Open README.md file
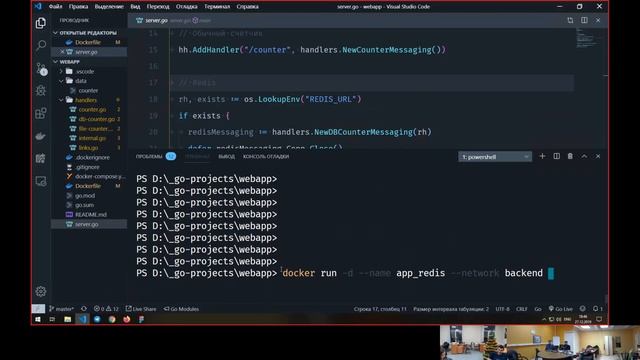 (x=91, y=215)
